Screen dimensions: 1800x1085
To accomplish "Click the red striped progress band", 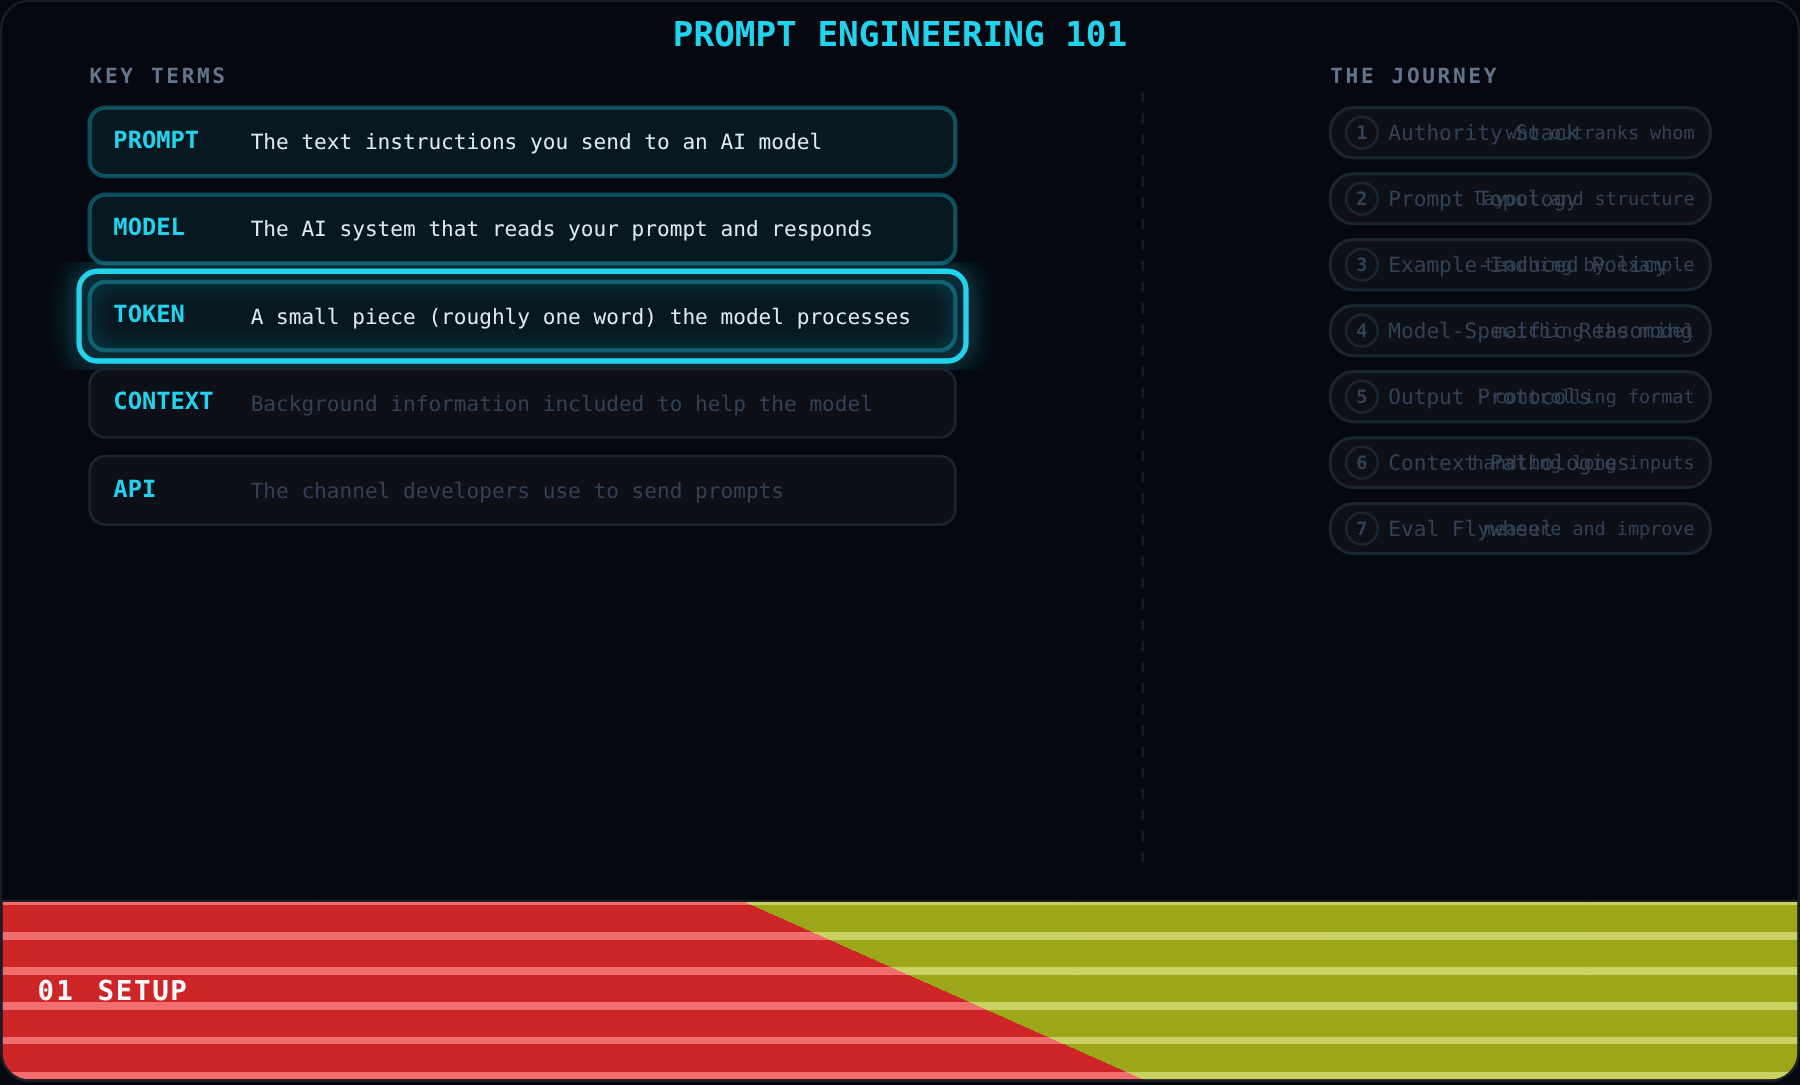I will tap(400, 991).
